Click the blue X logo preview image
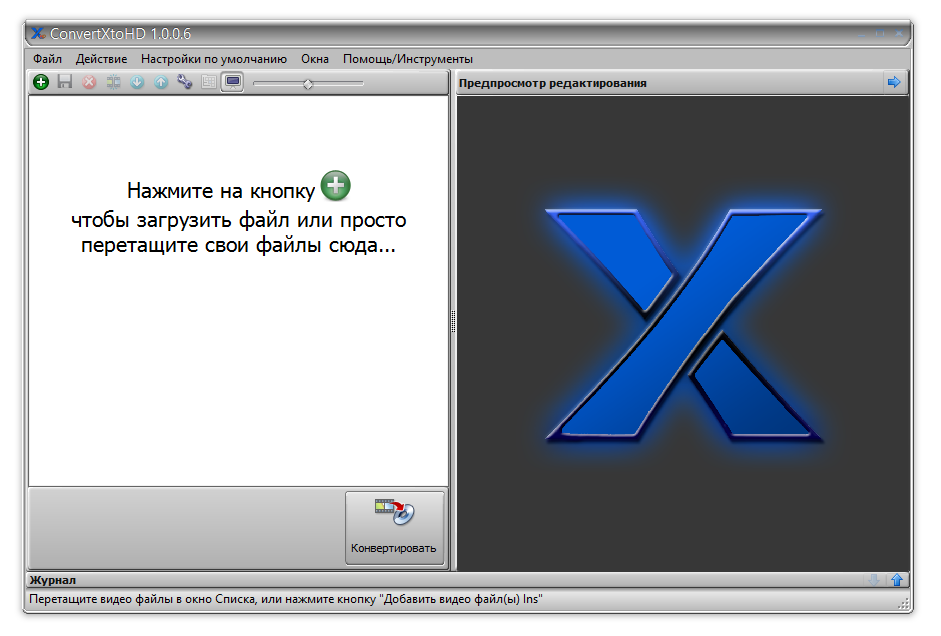The image size is (941, 636). (x=684, y=324)
